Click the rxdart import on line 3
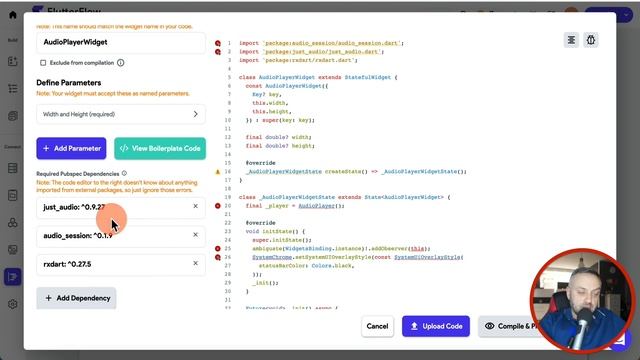This screenshot has height=360, width=640. (298, 60)
